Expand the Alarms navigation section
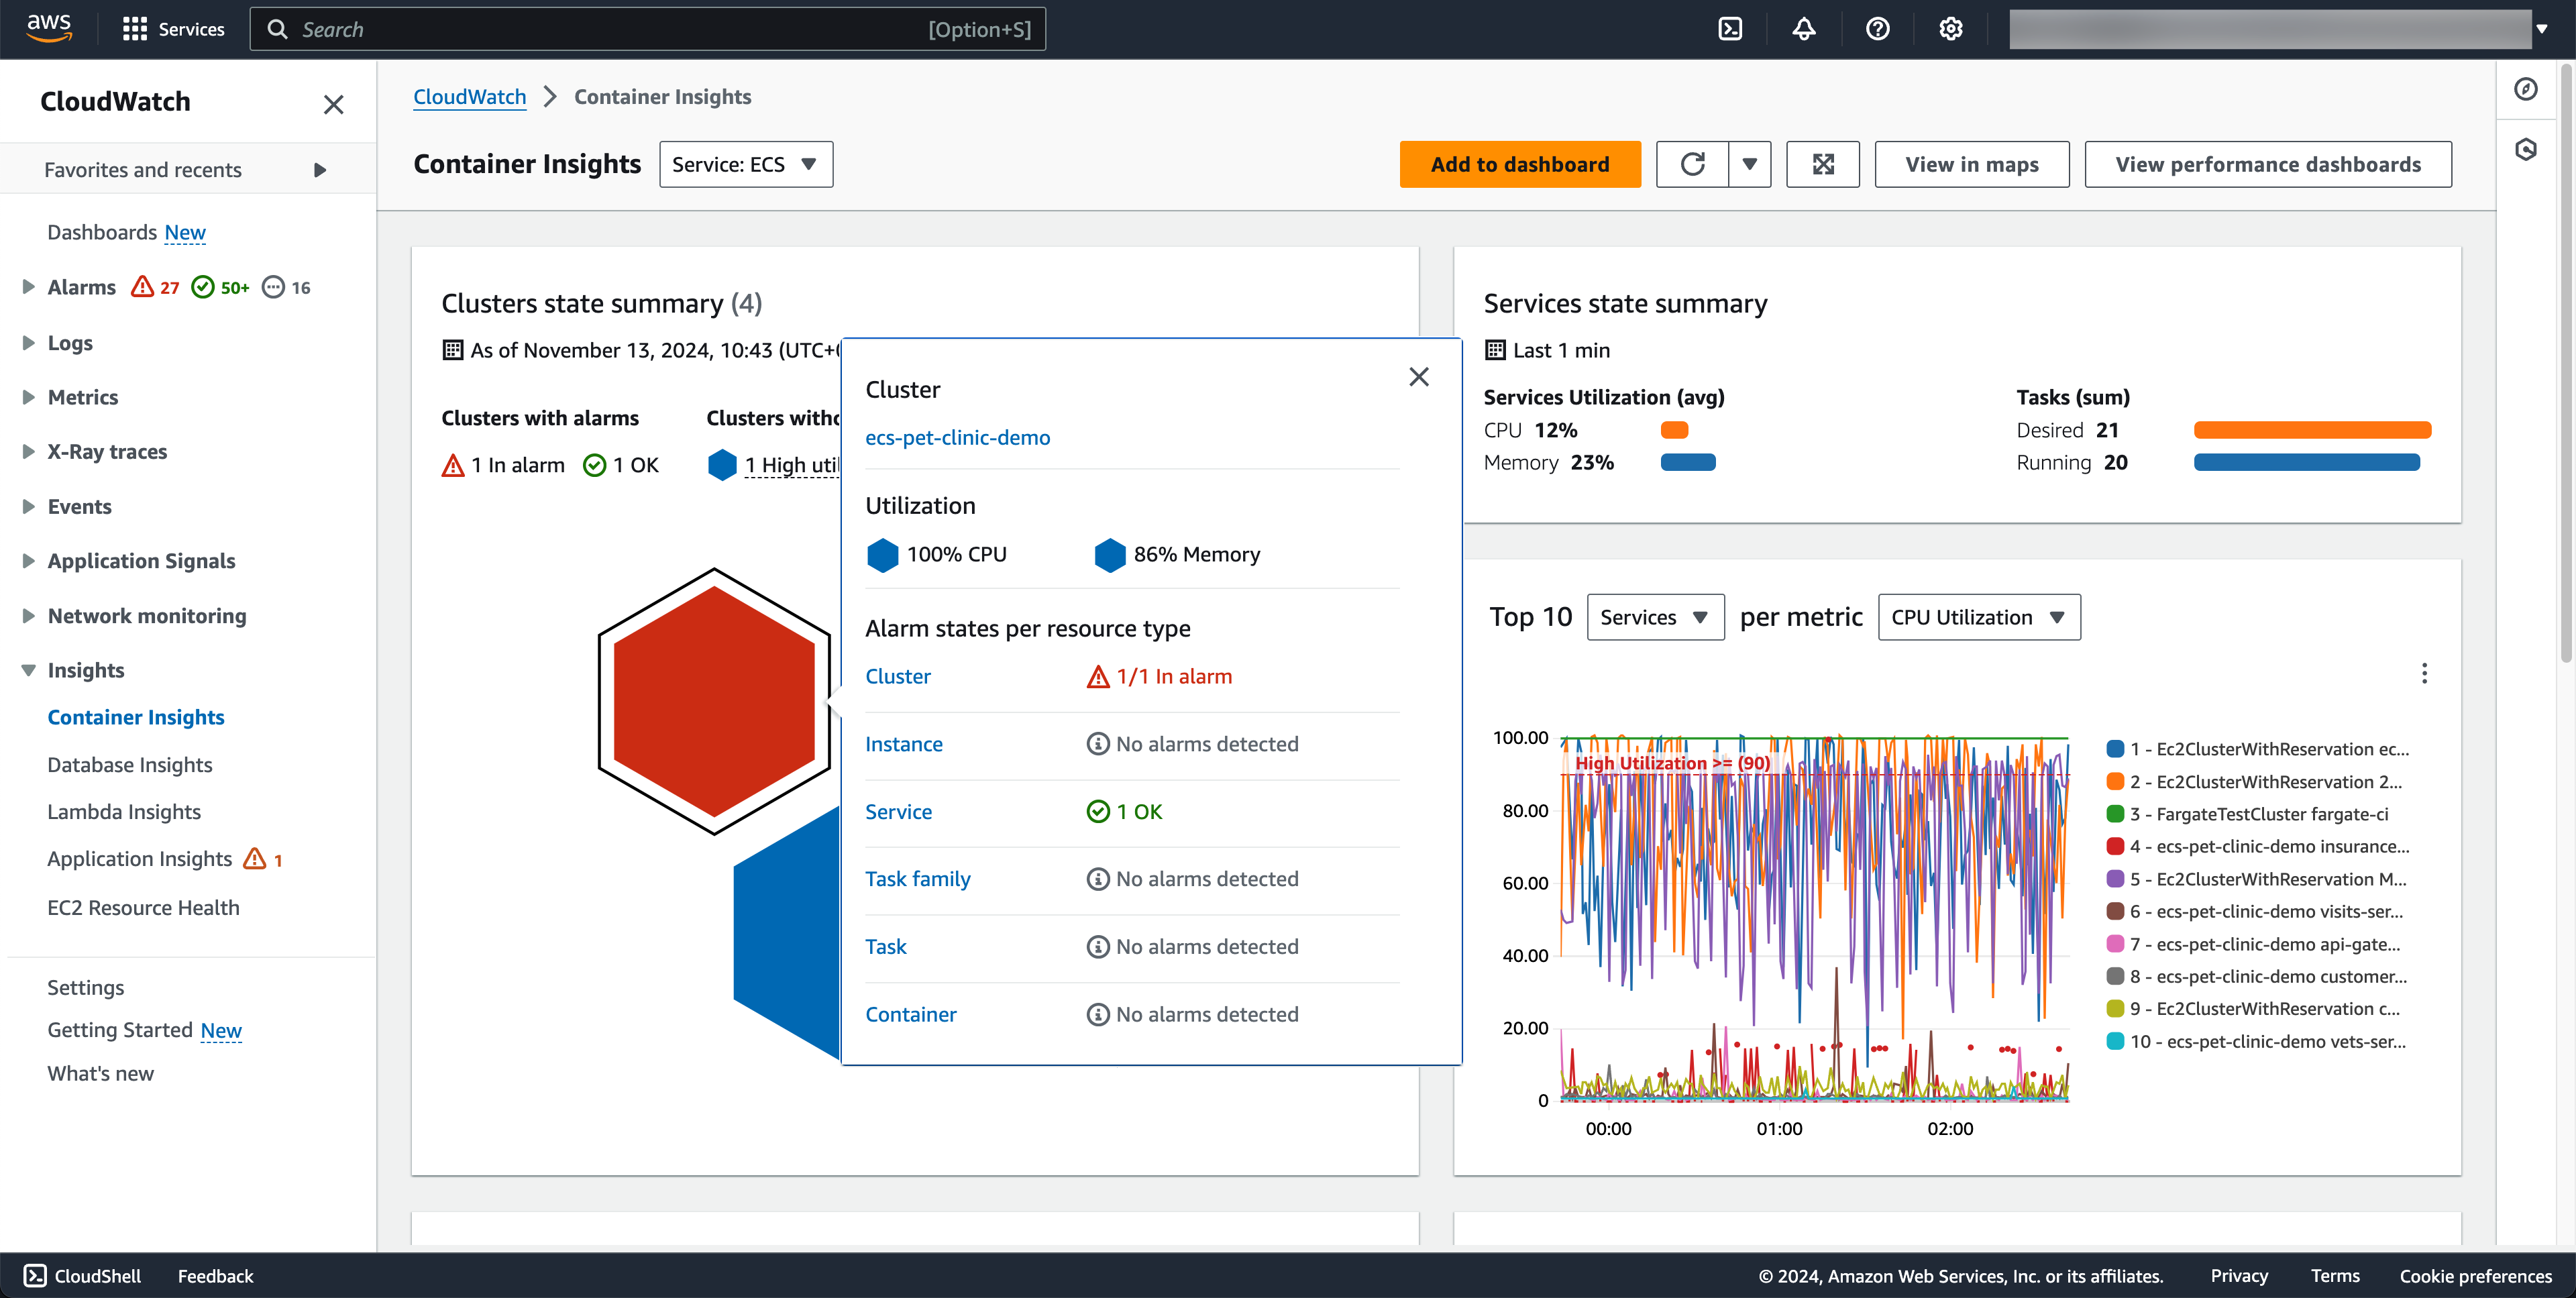Viewport: 2576px width, 1298px height. click(28, 287)
